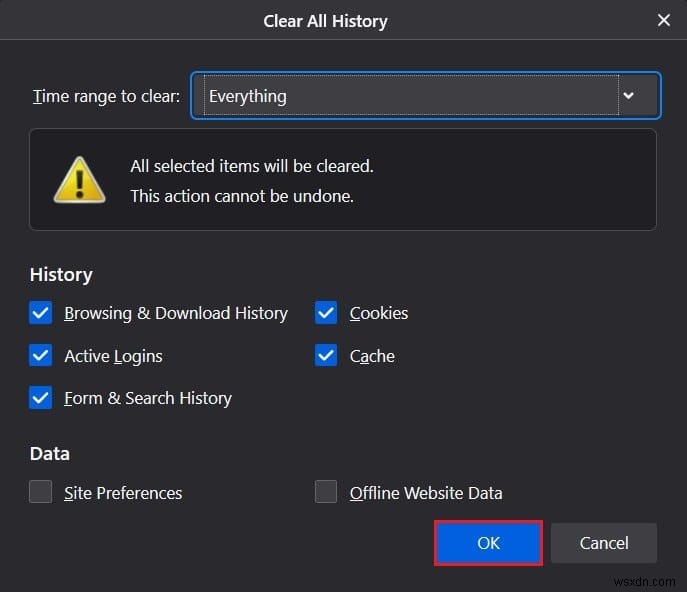Toggle the Form & Search History checkbox

tap(41, 398)
